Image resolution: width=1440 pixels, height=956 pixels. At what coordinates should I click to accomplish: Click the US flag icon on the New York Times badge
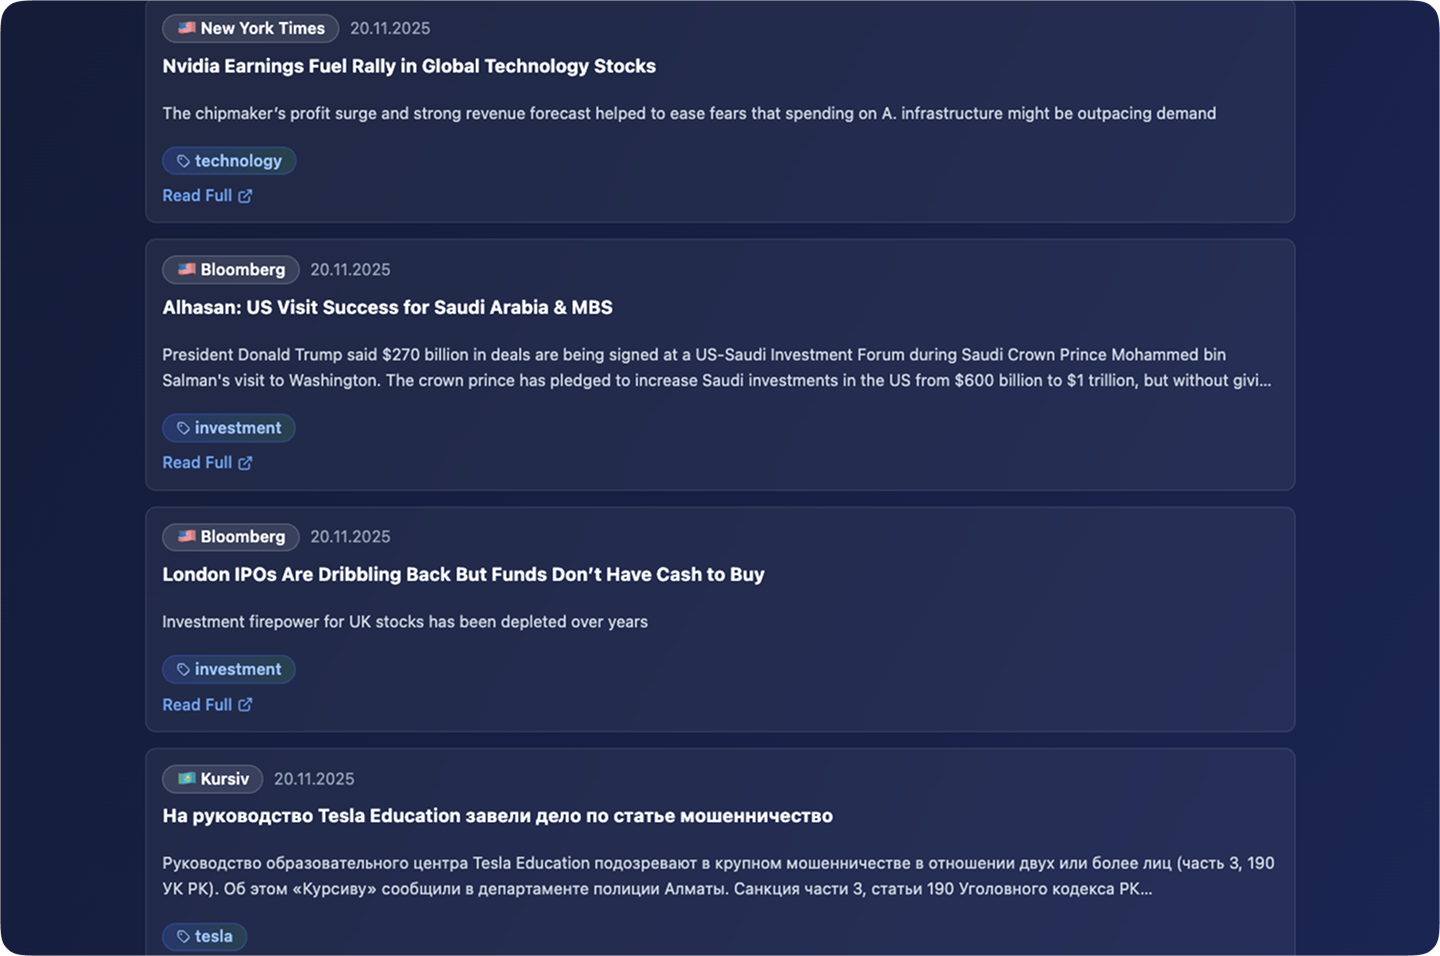tap(187, 28)
